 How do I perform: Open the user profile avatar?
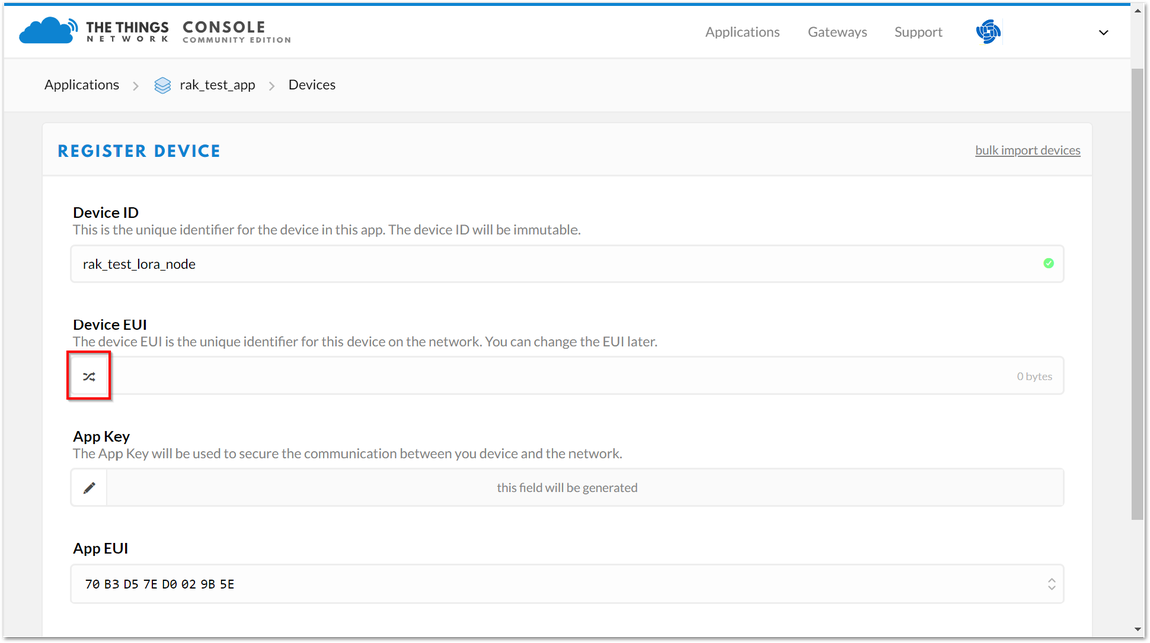point(988,32)
